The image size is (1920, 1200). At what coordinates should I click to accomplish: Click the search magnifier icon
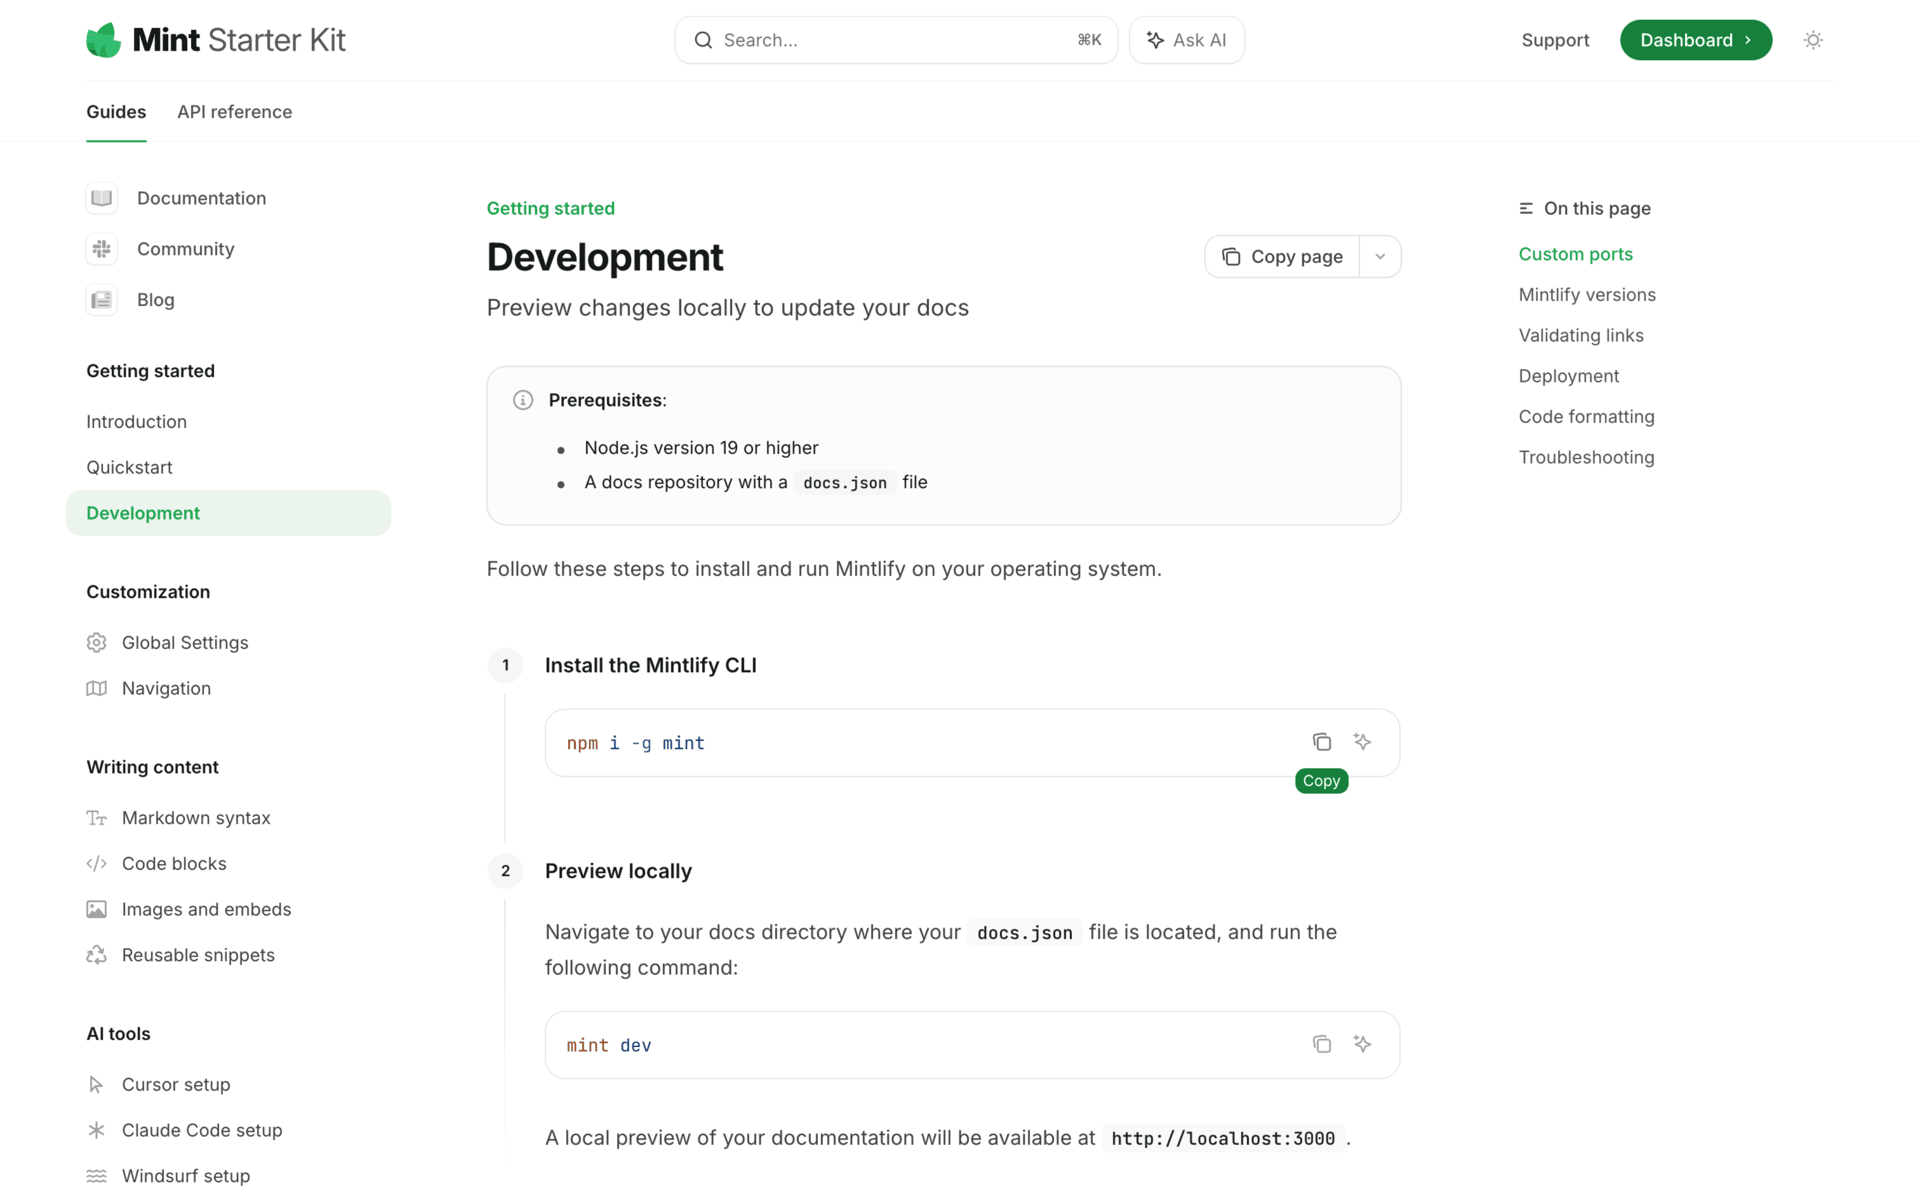pos(703,40)
